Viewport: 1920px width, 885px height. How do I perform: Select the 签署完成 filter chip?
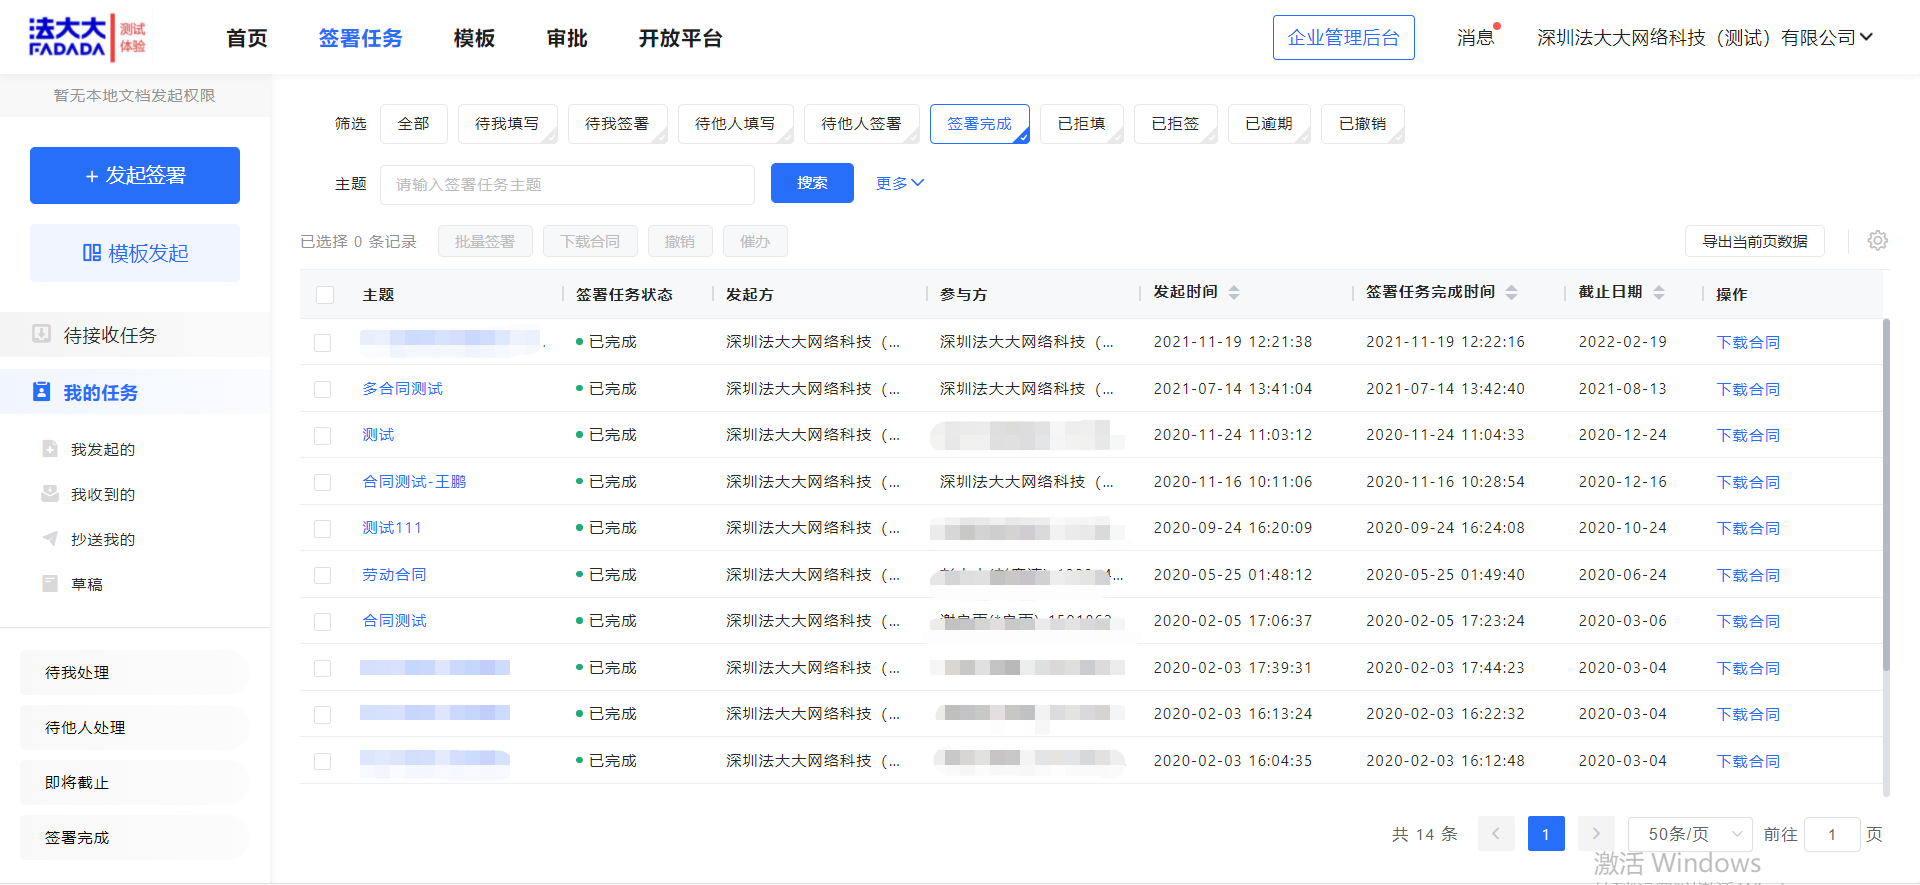point(979,124)
